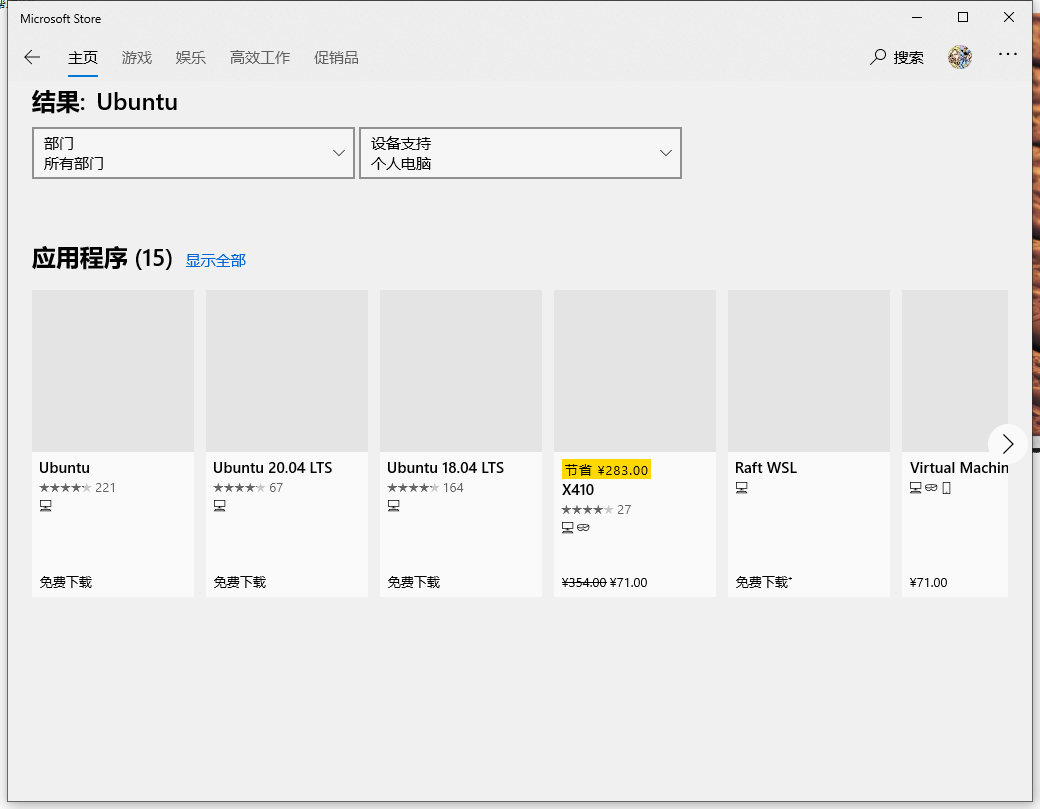Screen dimensions: 1040x809
Task: Click the mixed reality headset icon under X410
Action: tap(584, 528)
